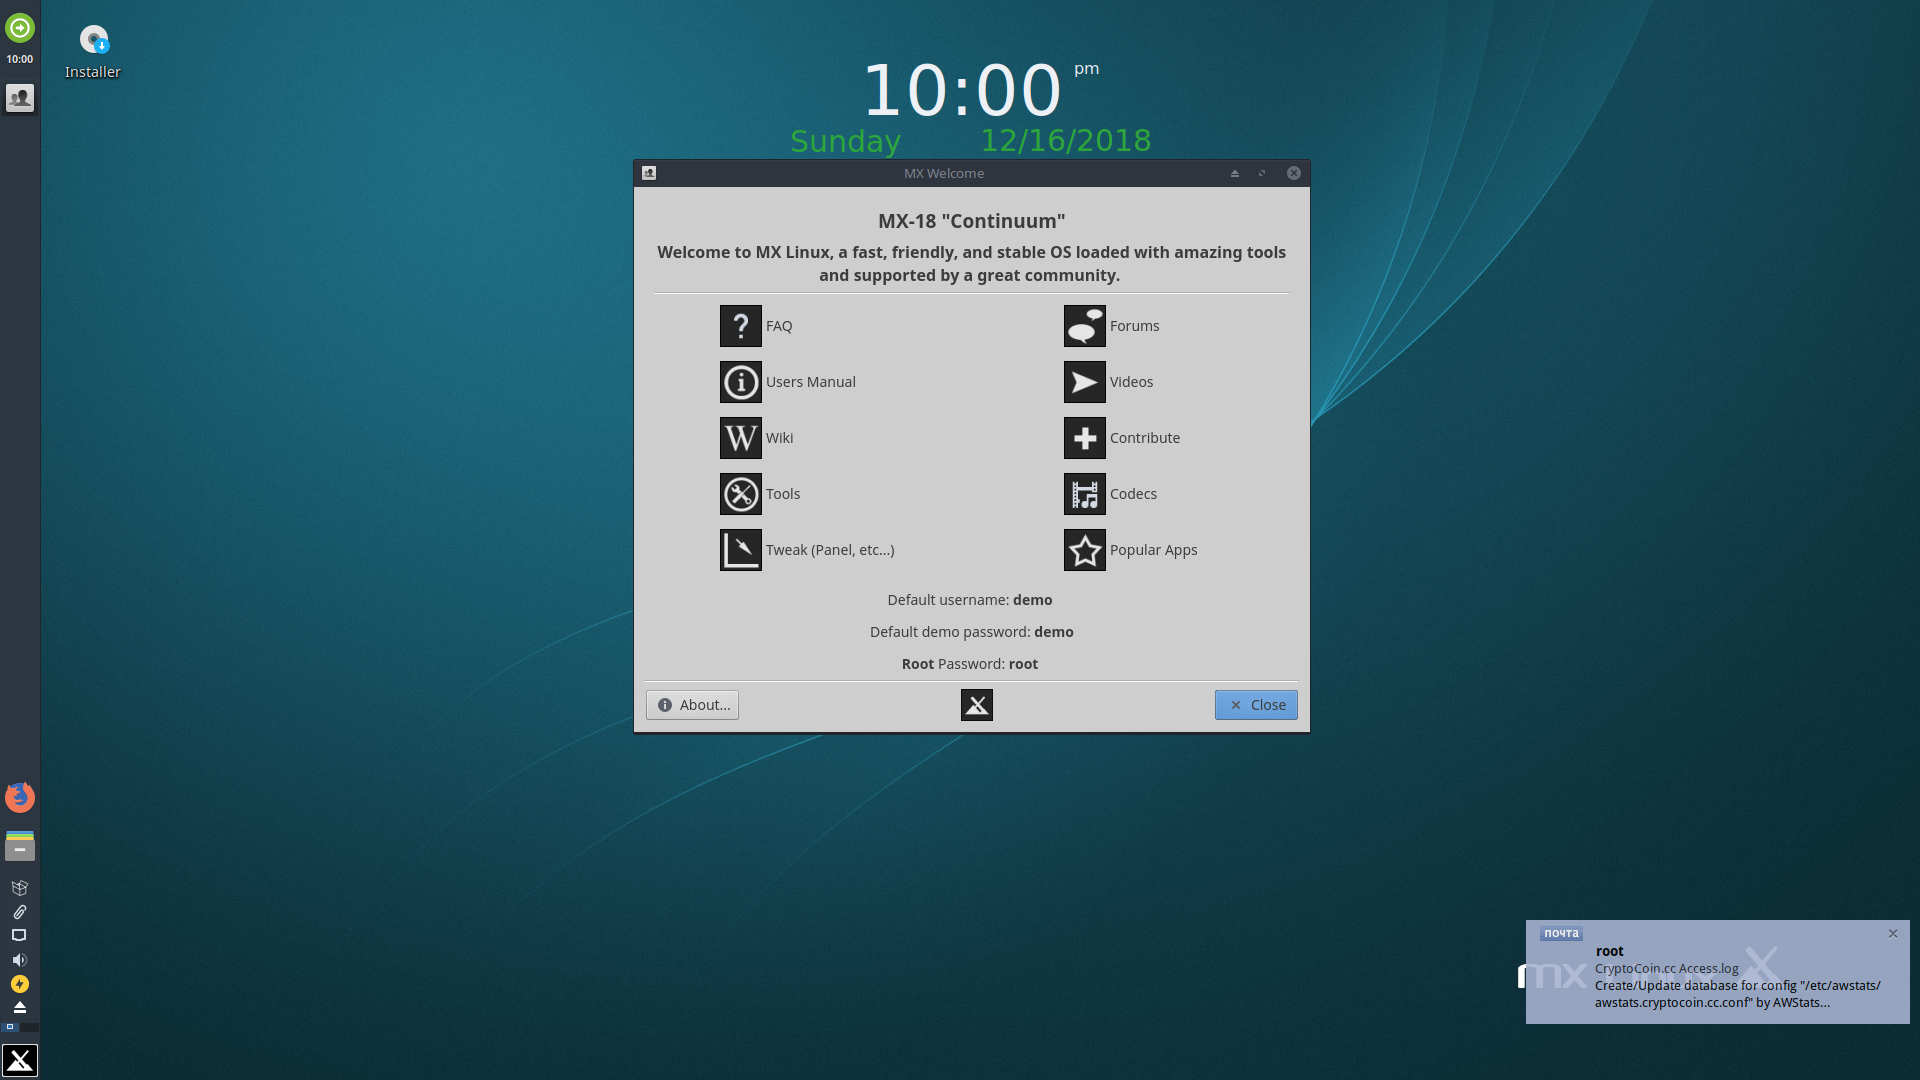Click the MX Welcome titlebar window icon
The width and height of the screenshot is (1920, 1080).
pyautogui.click(x=649, y=173)
